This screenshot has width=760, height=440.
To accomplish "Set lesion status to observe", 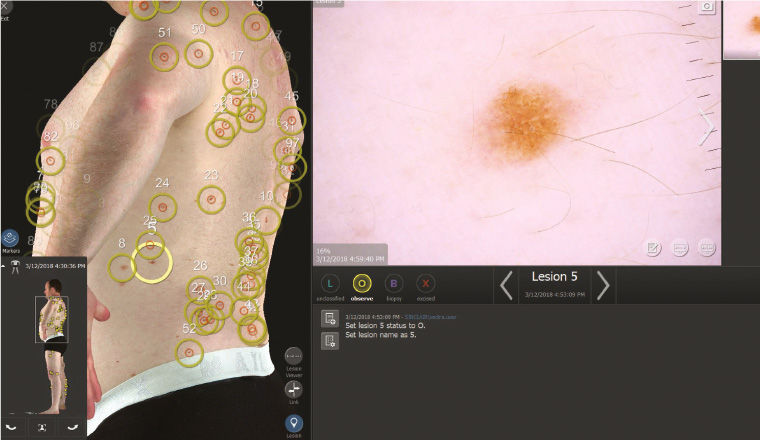I will tap(362, 285).
